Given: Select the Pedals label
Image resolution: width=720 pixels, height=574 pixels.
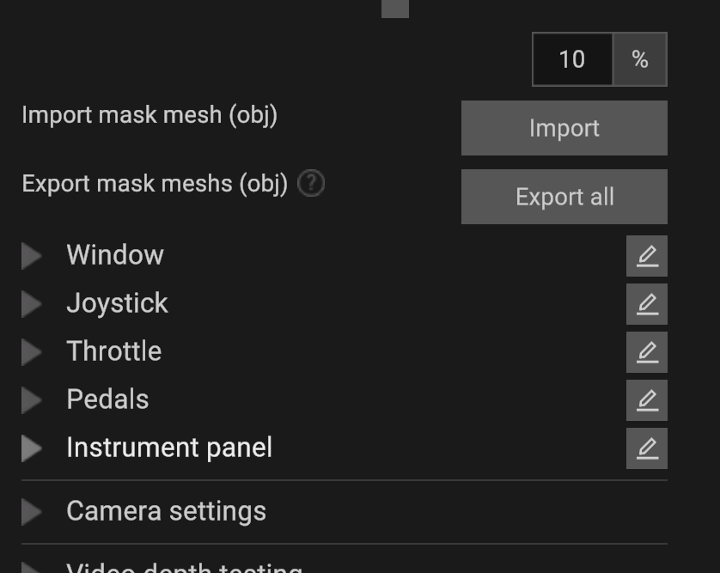Looking at the screenshot, I should (x=107, y=399).
